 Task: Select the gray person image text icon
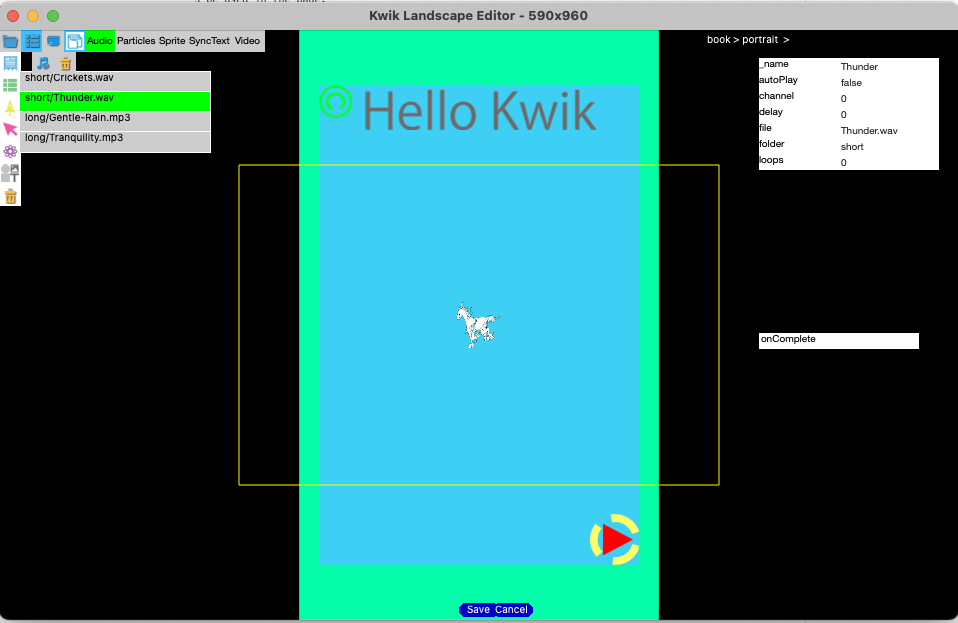[10, 173]
